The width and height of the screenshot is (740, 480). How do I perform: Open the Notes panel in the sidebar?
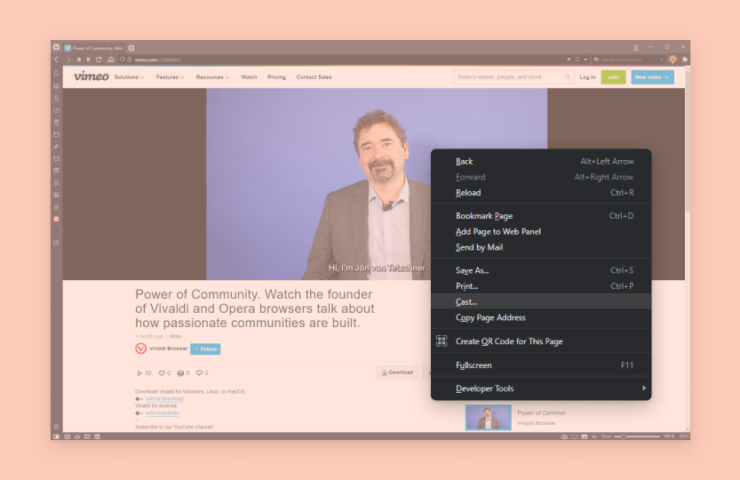point(56,122)
